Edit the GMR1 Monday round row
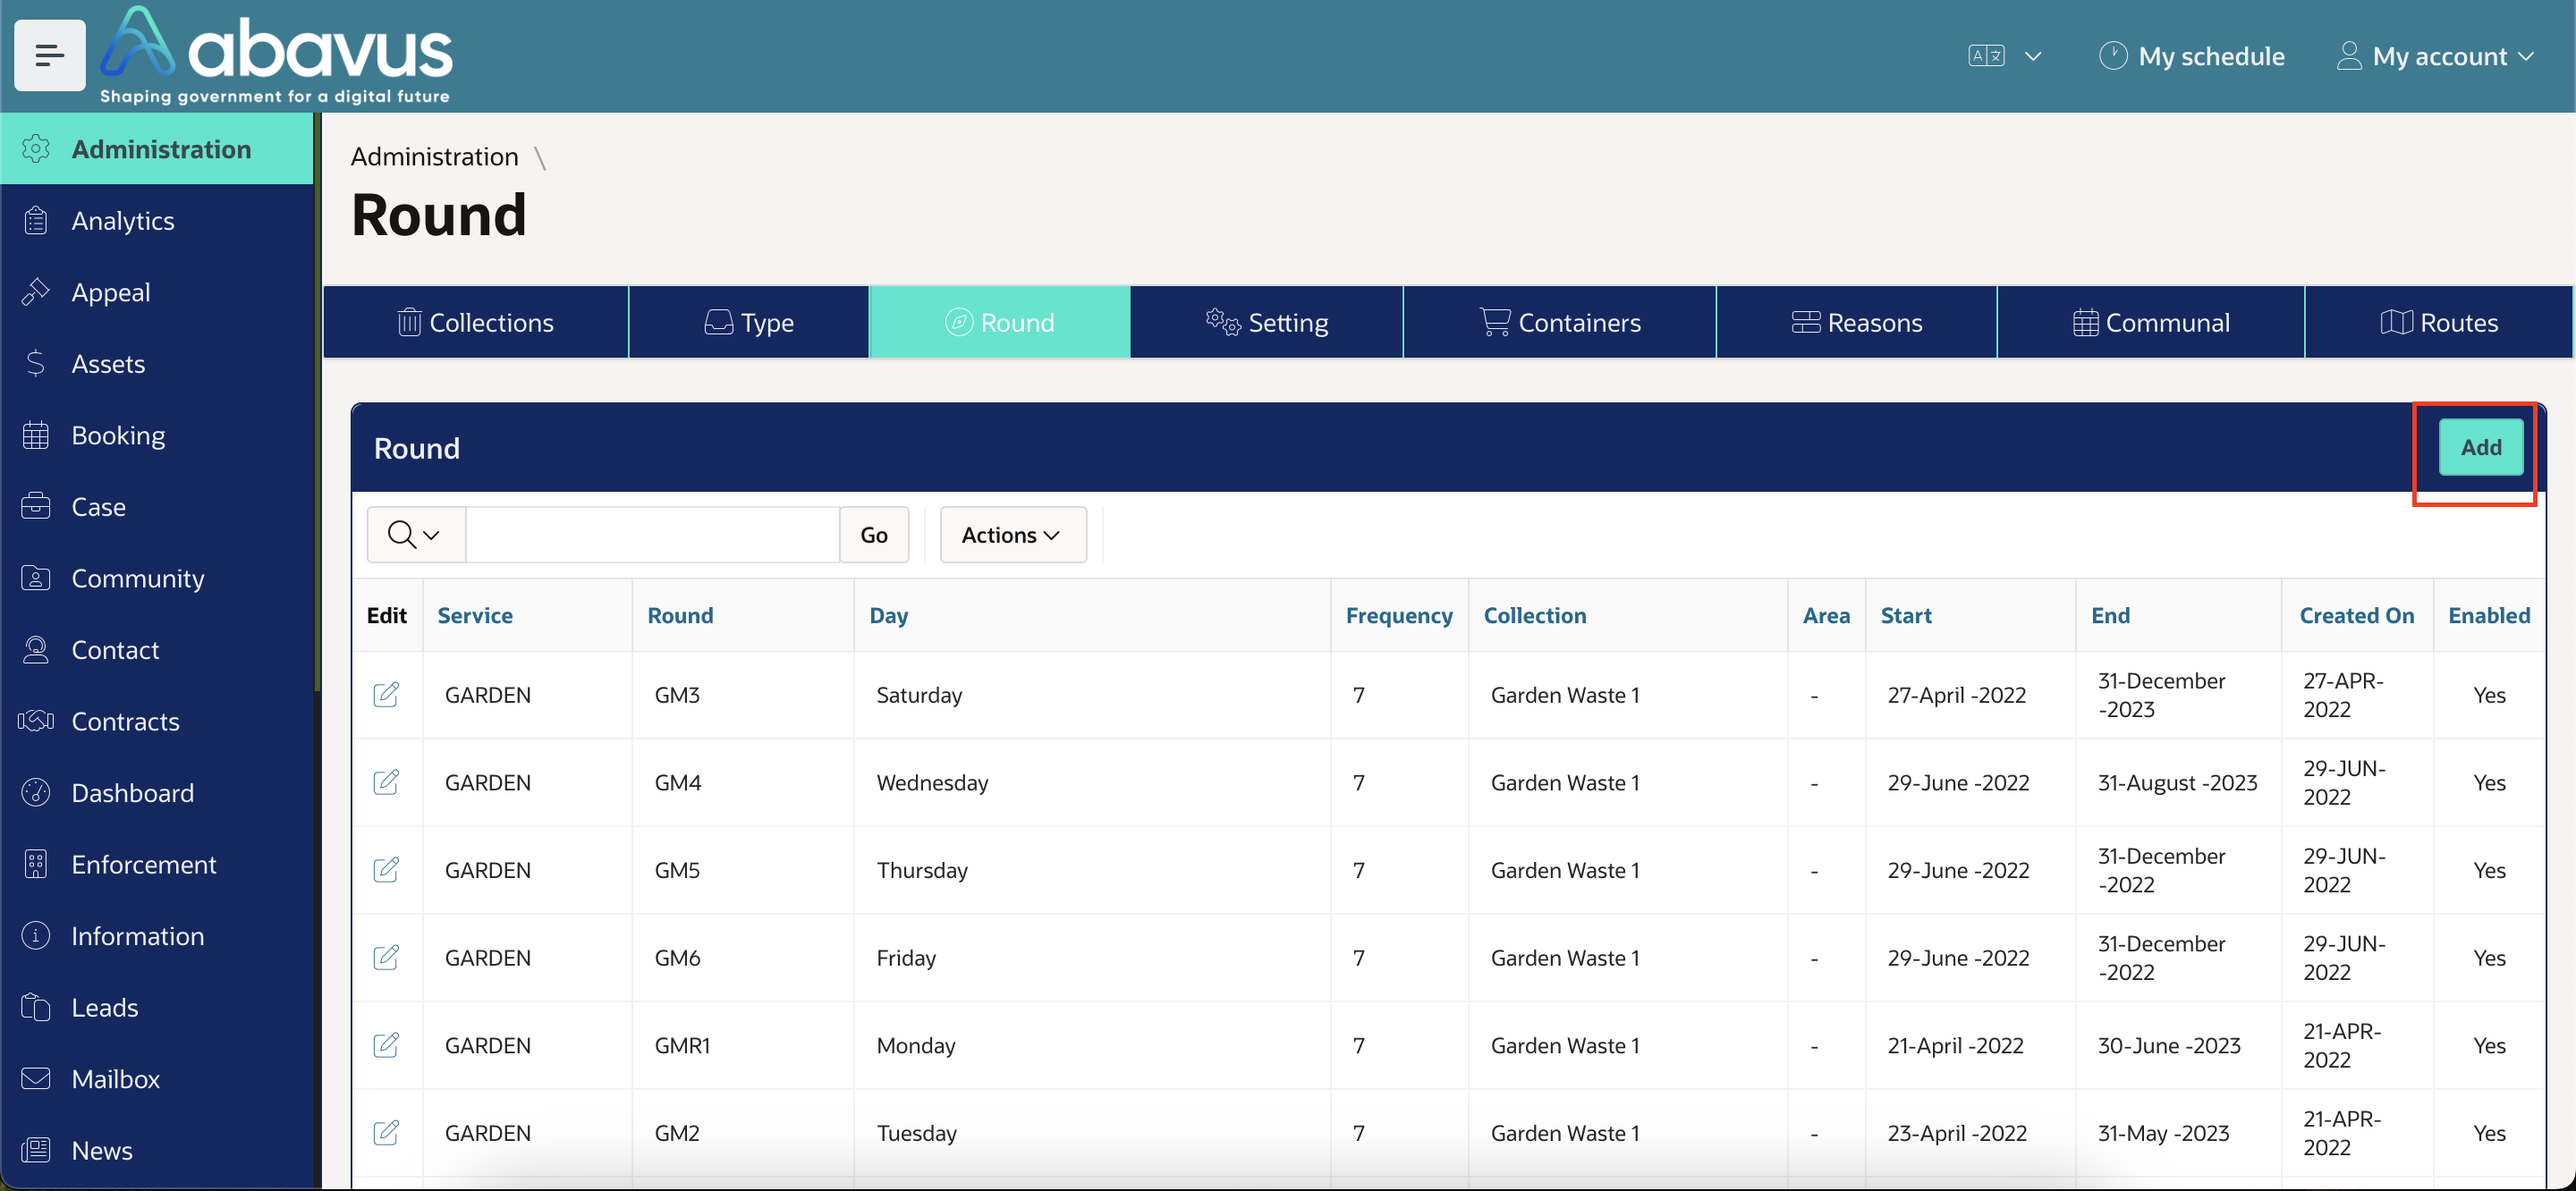The width and height of the screenshot is (2576, 1191). (x=386, y=1045)
